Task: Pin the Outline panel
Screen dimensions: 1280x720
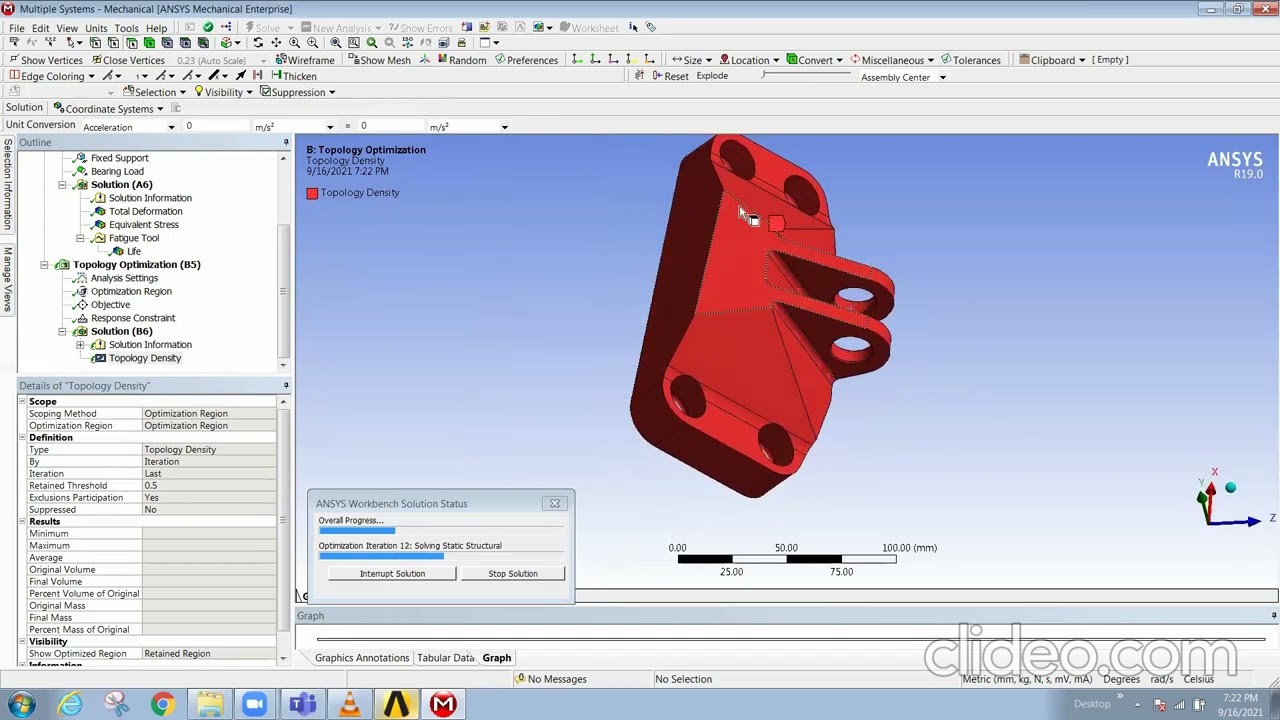Action: (x=286, y=143)
